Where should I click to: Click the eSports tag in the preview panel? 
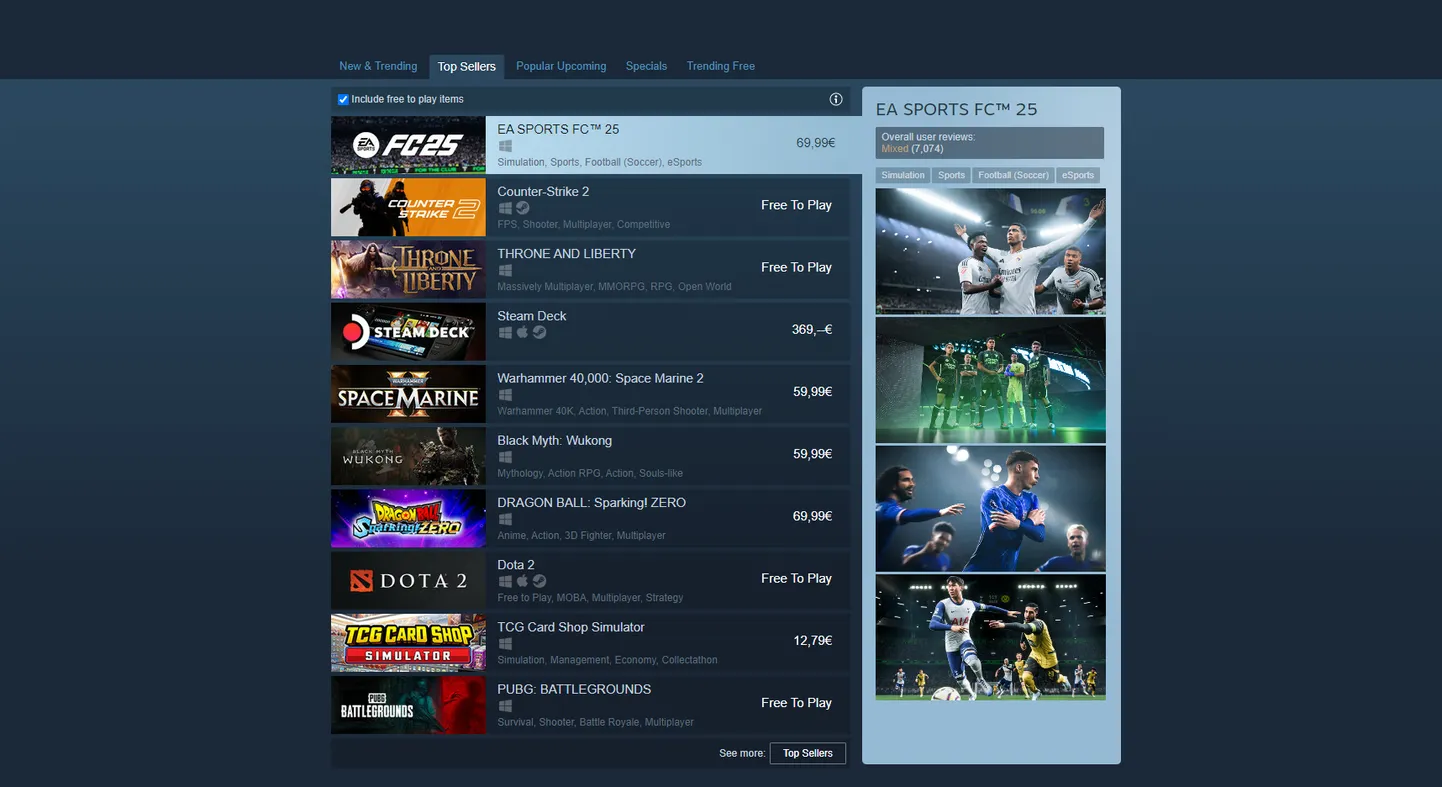point(1078,175)
